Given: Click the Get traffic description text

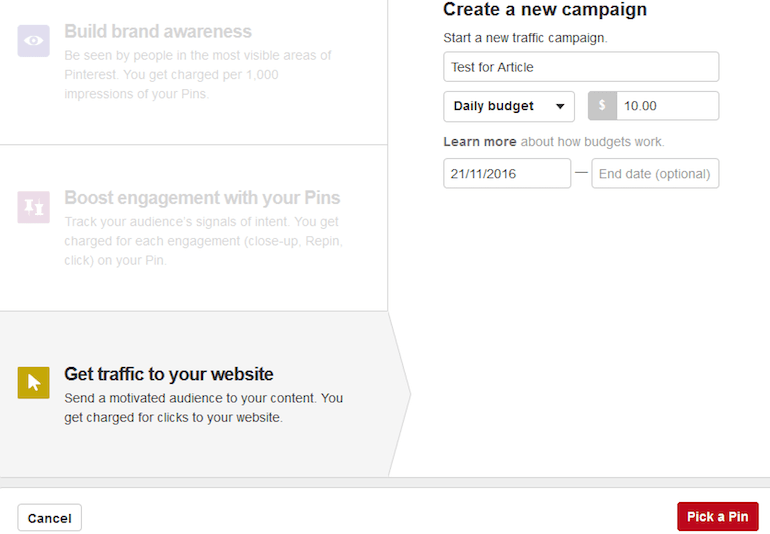Looking at the screenshot, I should (203, 408).
